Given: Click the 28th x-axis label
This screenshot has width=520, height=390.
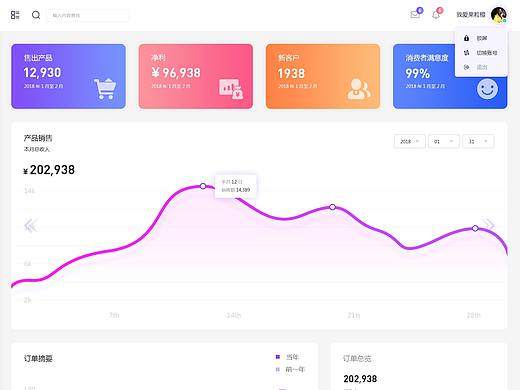Looking at the screenshot, I should (x=473, y=315).
